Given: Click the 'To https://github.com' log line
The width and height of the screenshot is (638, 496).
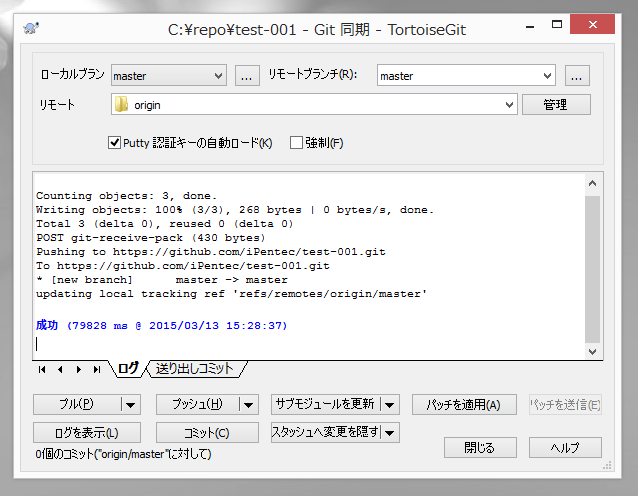Looking at the screenshot, I should pyautogui.click(x=183, y=266).
